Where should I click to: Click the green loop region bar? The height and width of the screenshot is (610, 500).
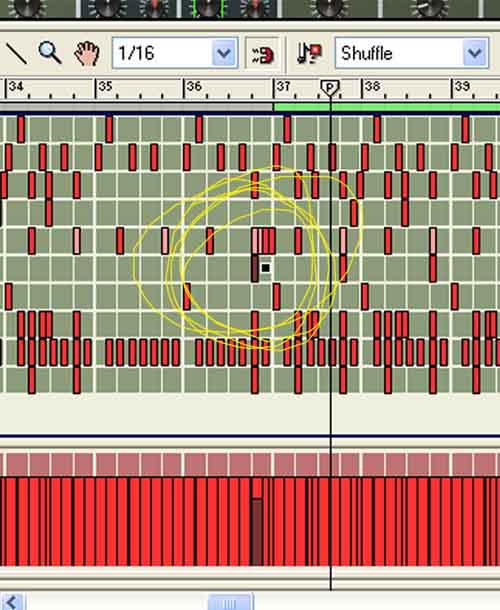point(387,107)
